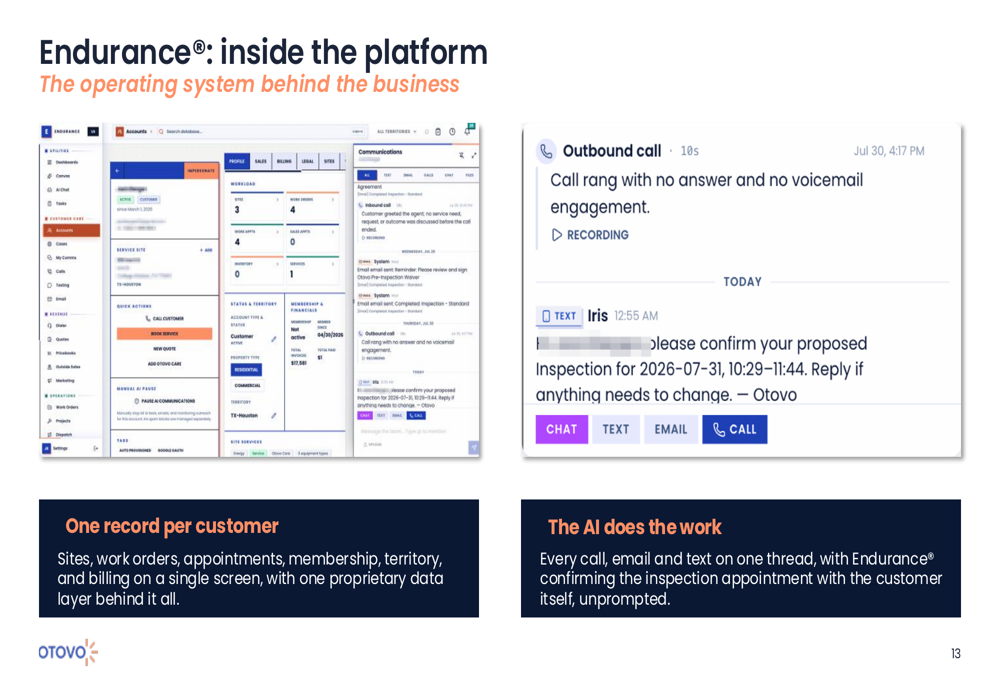Click the Impersonate button
1000x685 pixels.
(x=201, y=171)
